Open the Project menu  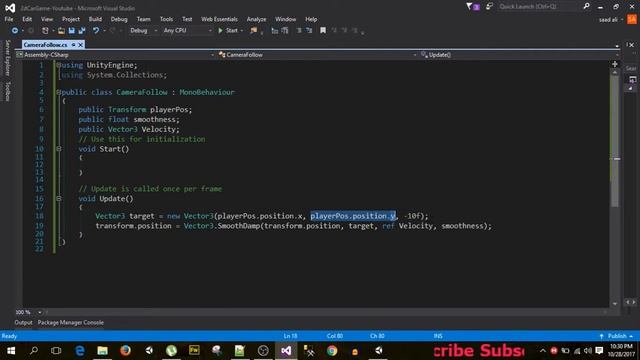[x=71, y=19]
